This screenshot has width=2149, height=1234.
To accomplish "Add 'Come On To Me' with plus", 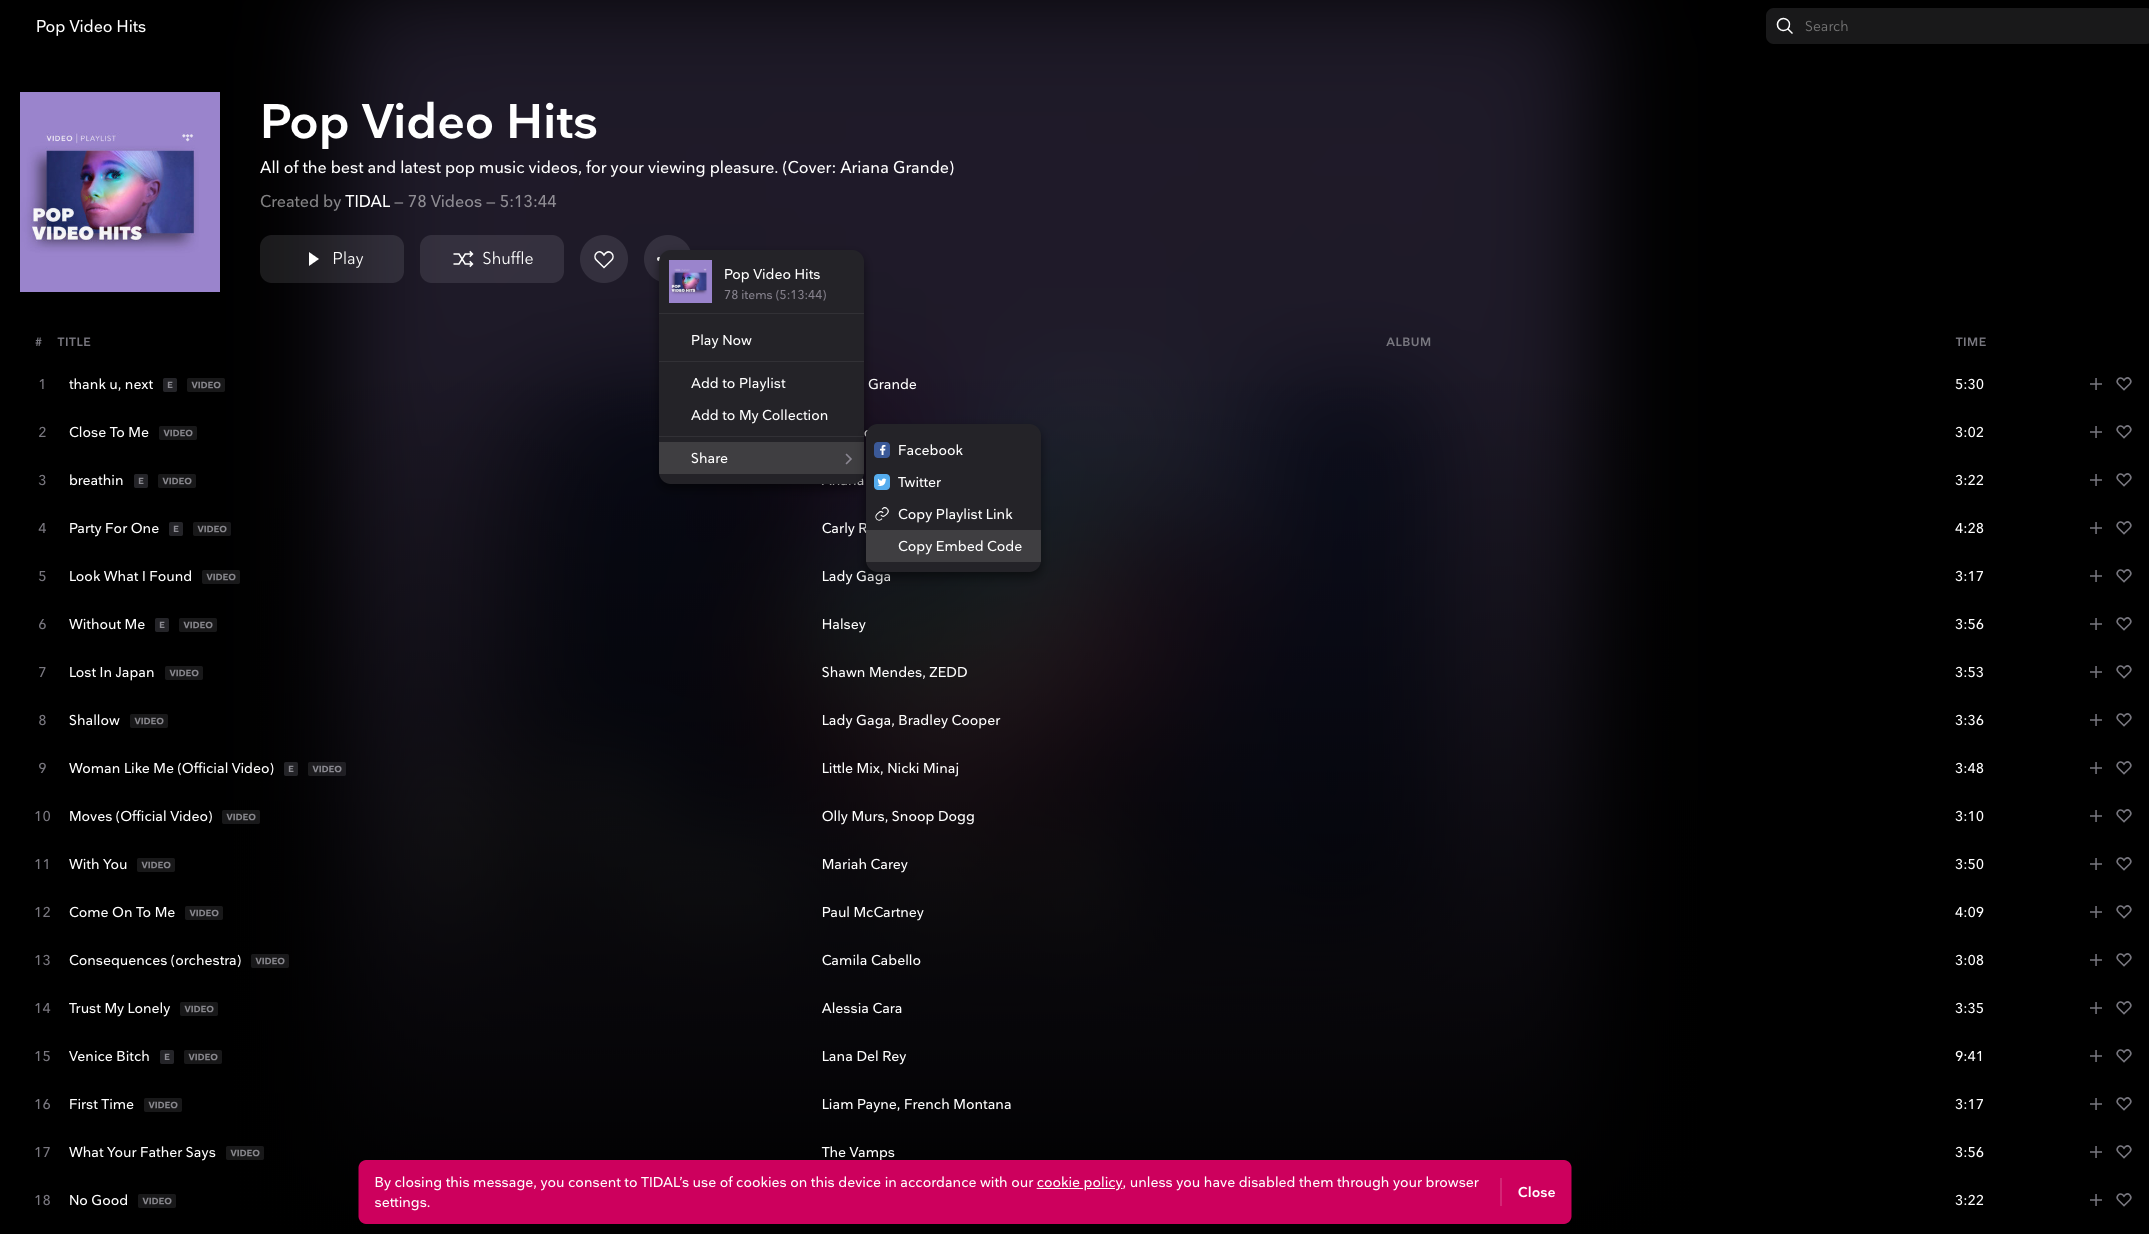I will (x=2095, y=912).
